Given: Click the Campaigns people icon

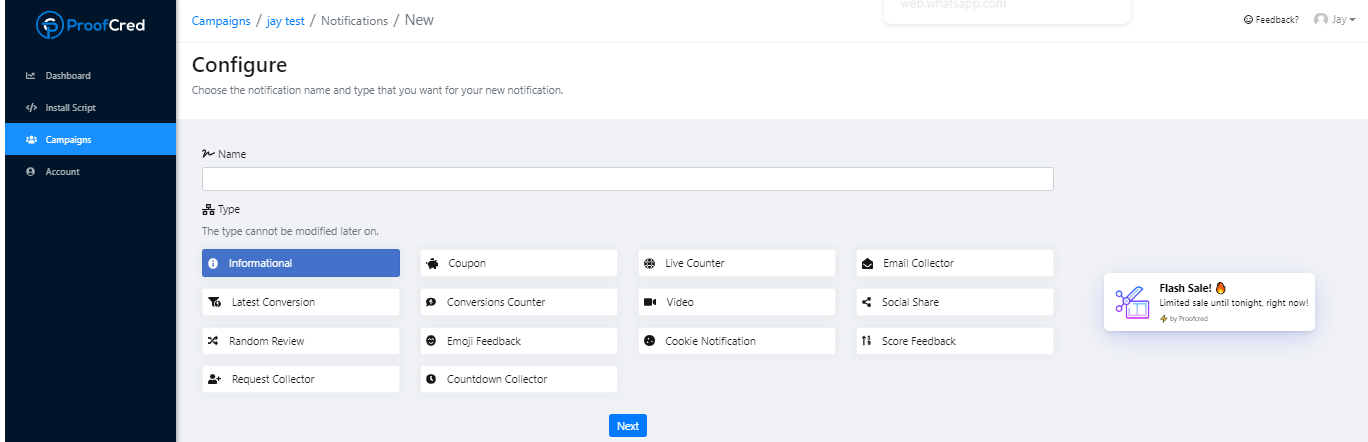Looking at the screenshot, I should [31, 140].
